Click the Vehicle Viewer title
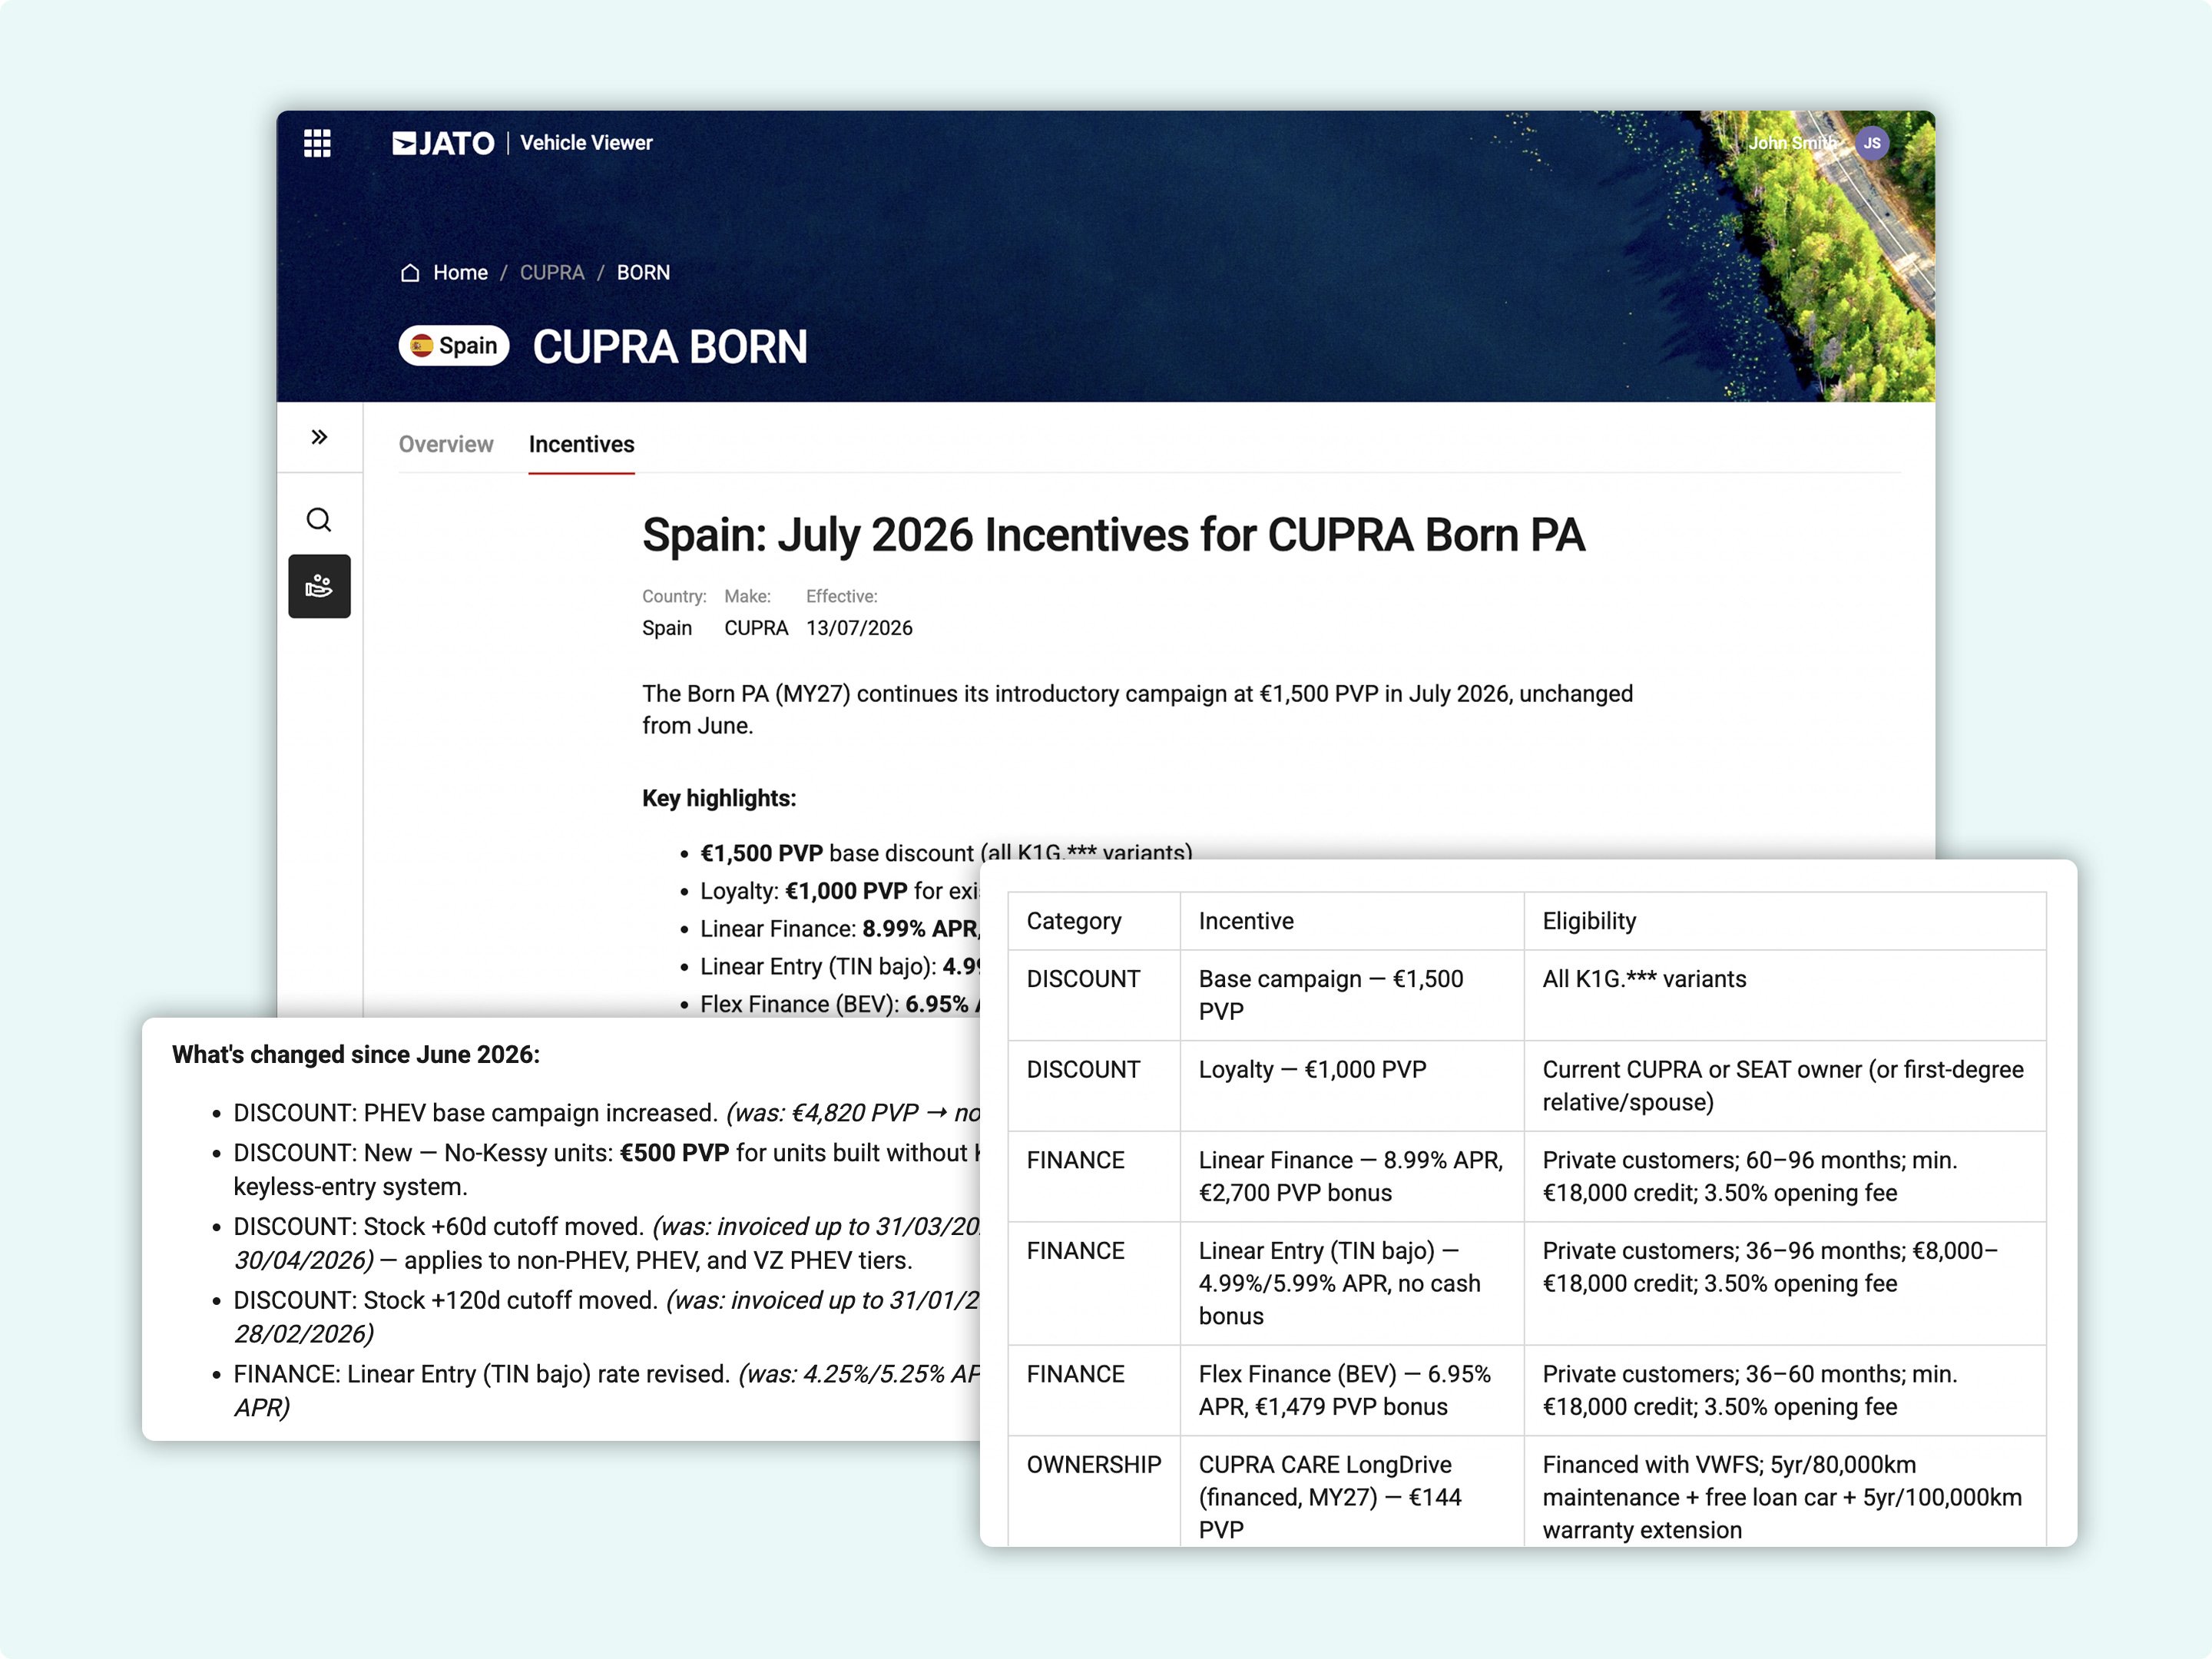 (586, 143)
